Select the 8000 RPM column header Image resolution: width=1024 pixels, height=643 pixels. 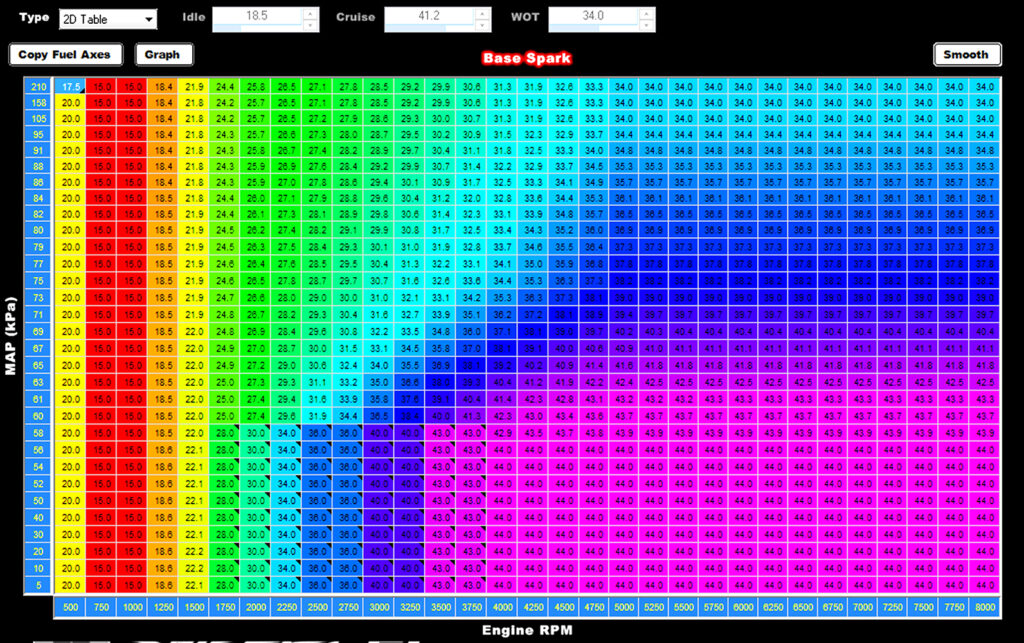pyautogui.click(x=984, y=606)
